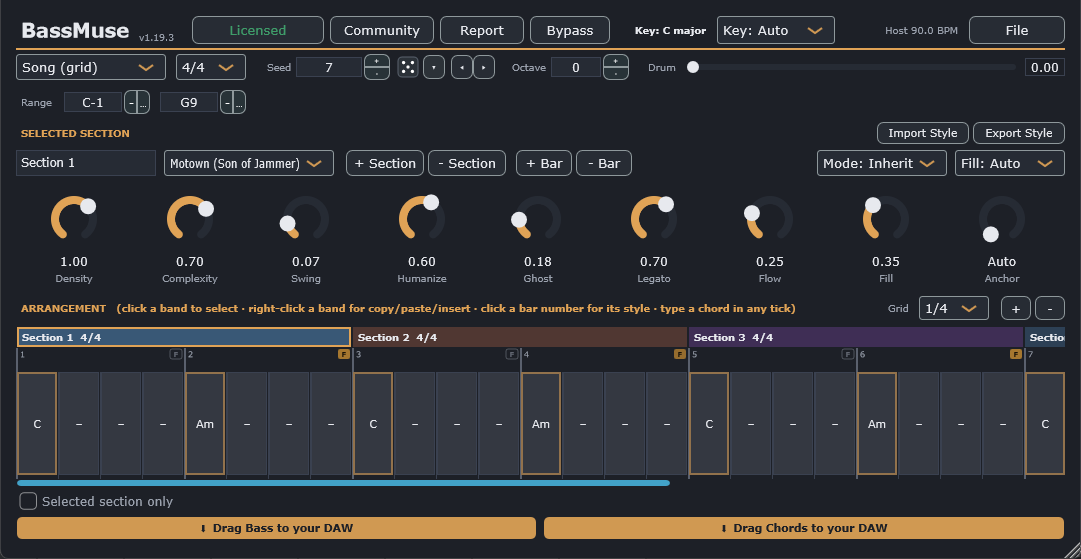Screen dimensions: 1081x559
Task: Click the Complexity knob
Action: point(190,218)
